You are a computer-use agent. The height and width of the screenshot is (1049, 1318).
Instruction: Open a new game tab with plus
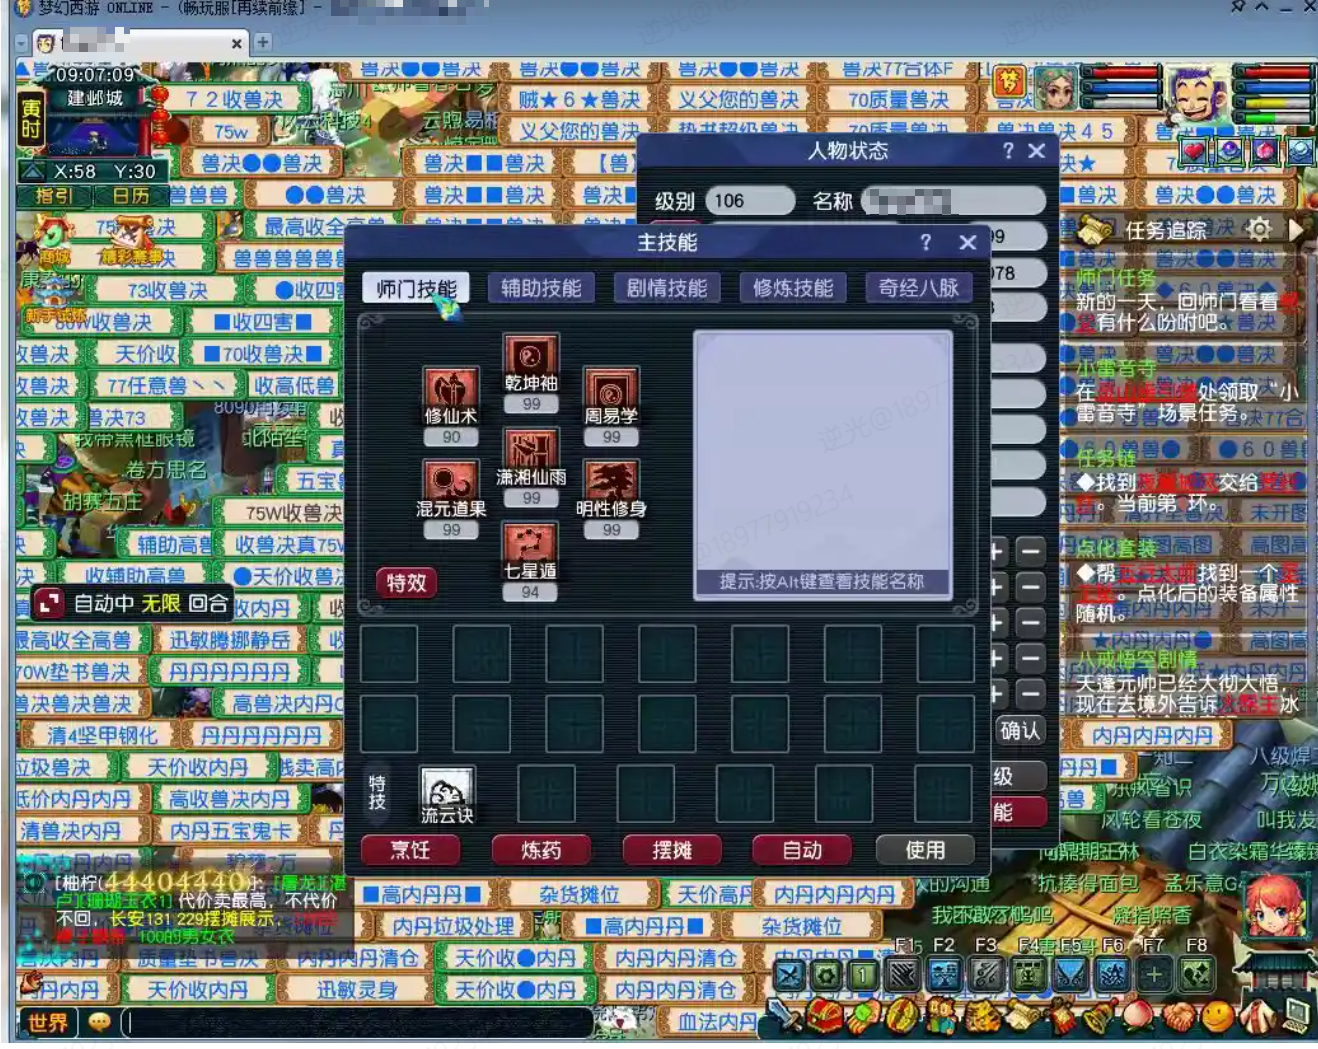262,42
